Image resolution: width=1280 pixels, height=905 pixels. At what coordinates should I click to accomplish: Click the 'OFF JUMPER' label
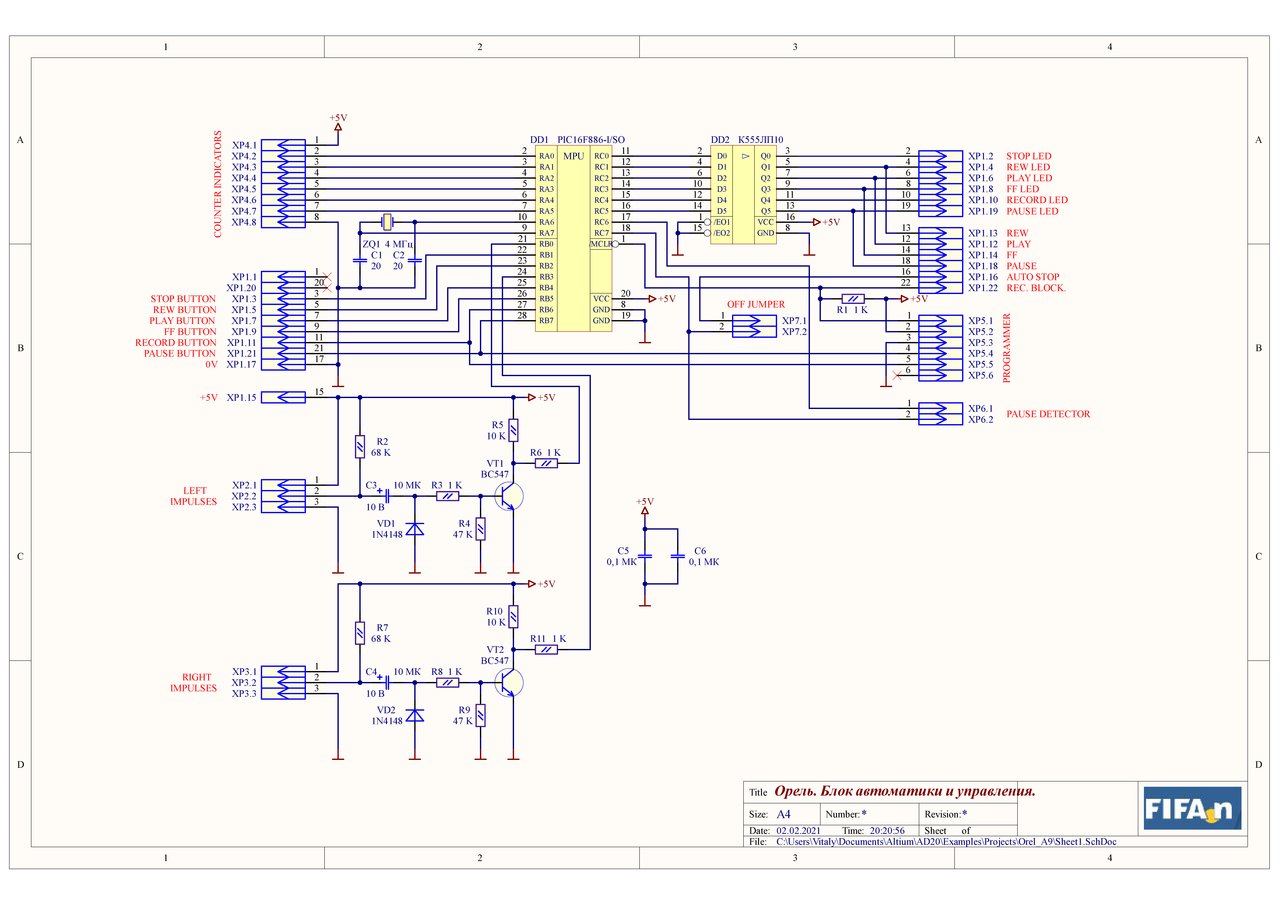tap(756, 304)
